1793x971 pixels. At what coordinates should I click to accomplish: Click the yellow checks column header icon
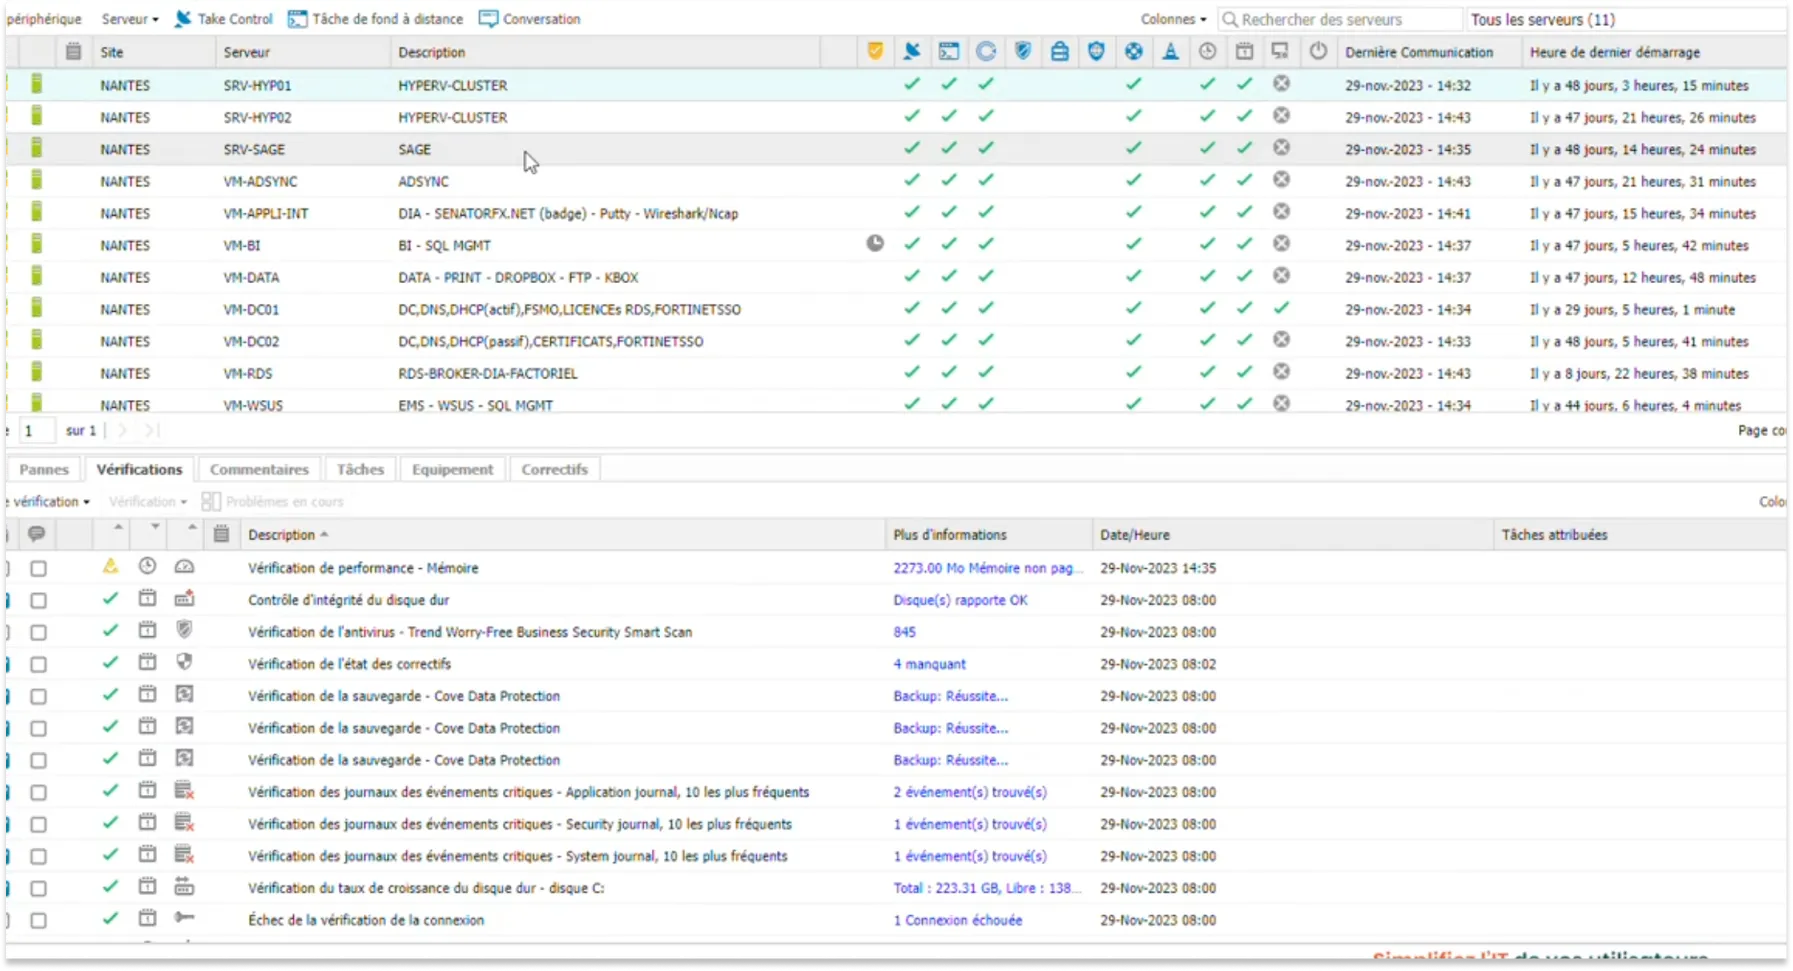[876, 51]
